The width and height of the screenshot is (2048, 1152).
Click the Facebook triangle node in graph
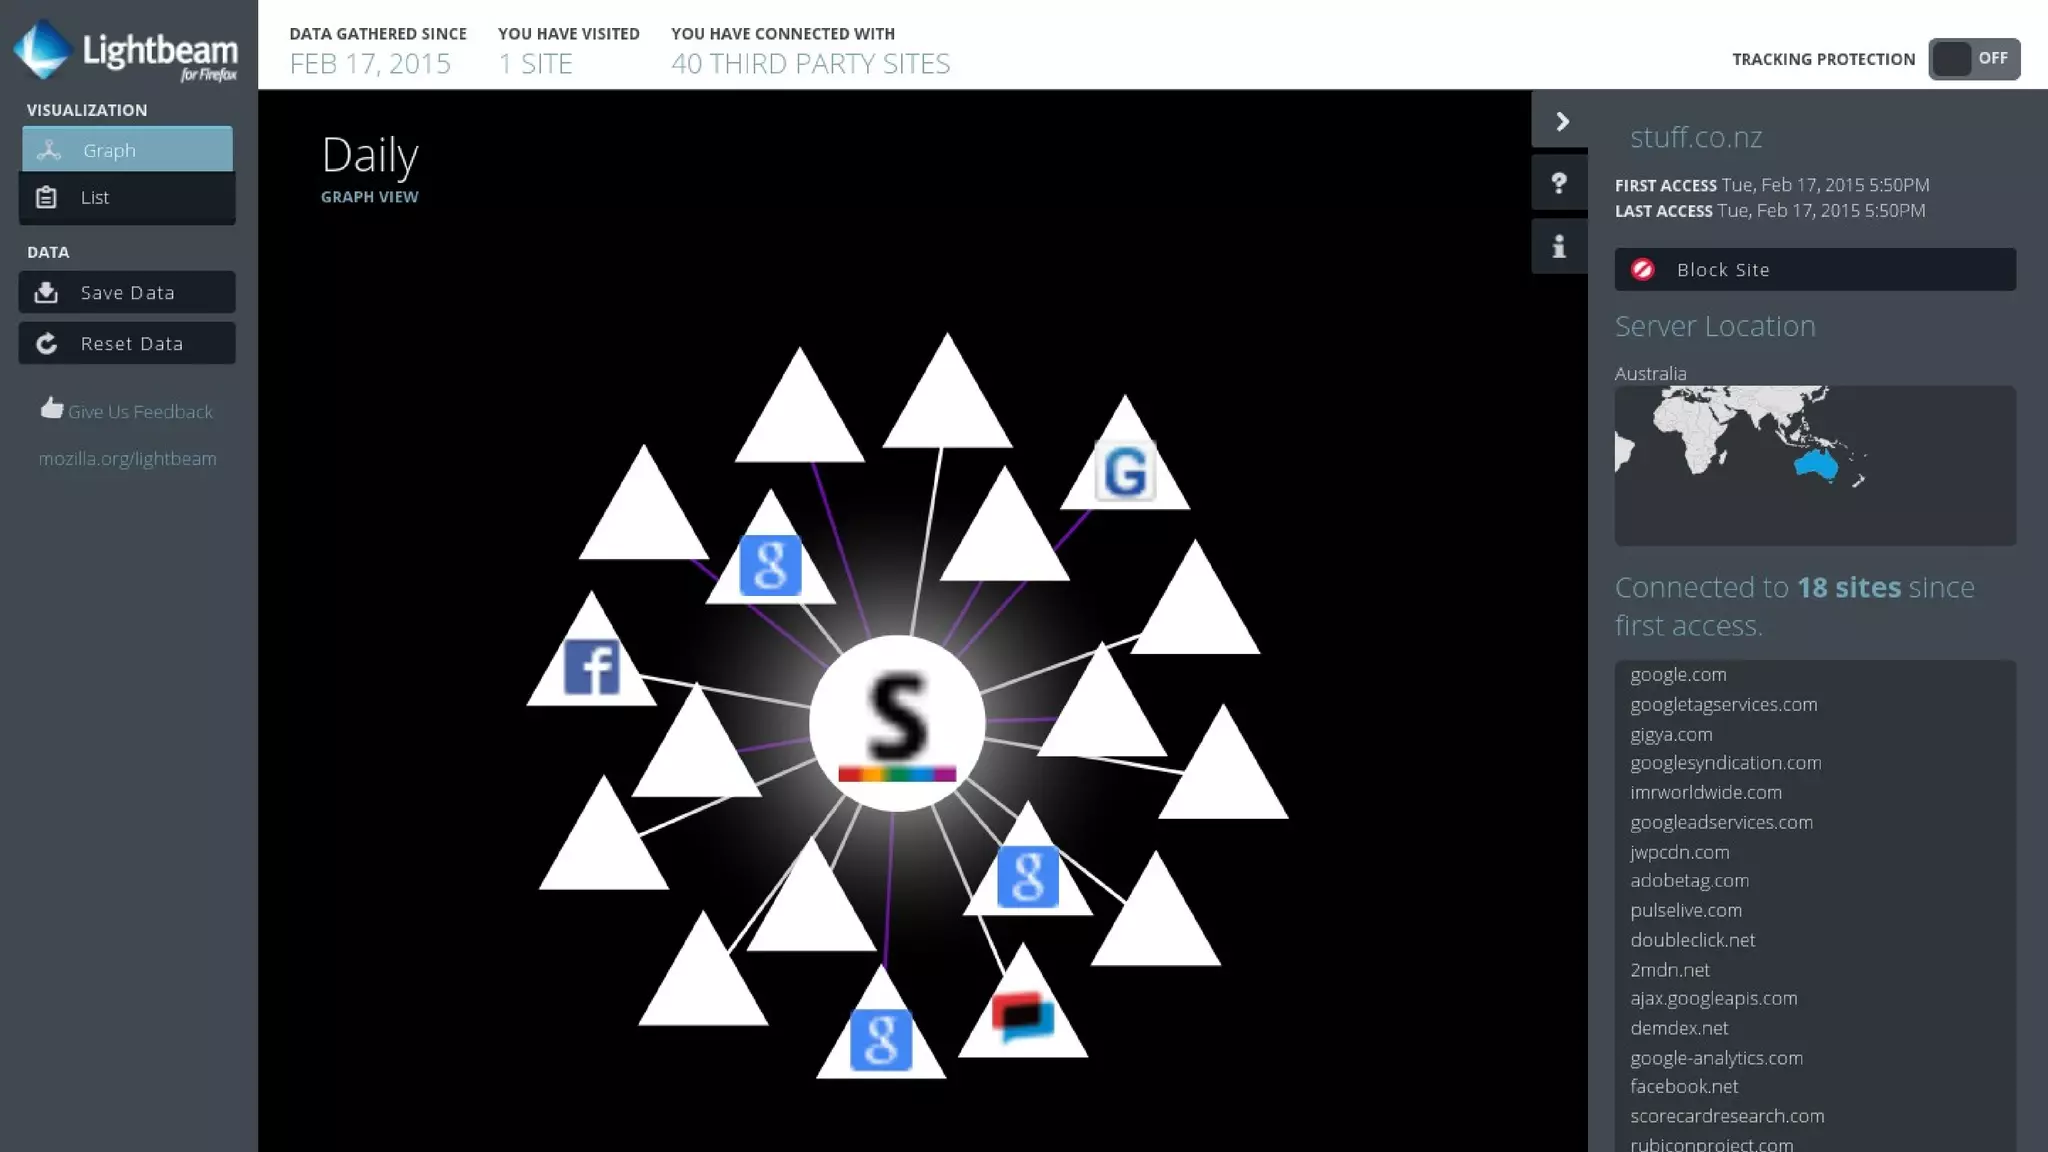click(x=591, y=665)
